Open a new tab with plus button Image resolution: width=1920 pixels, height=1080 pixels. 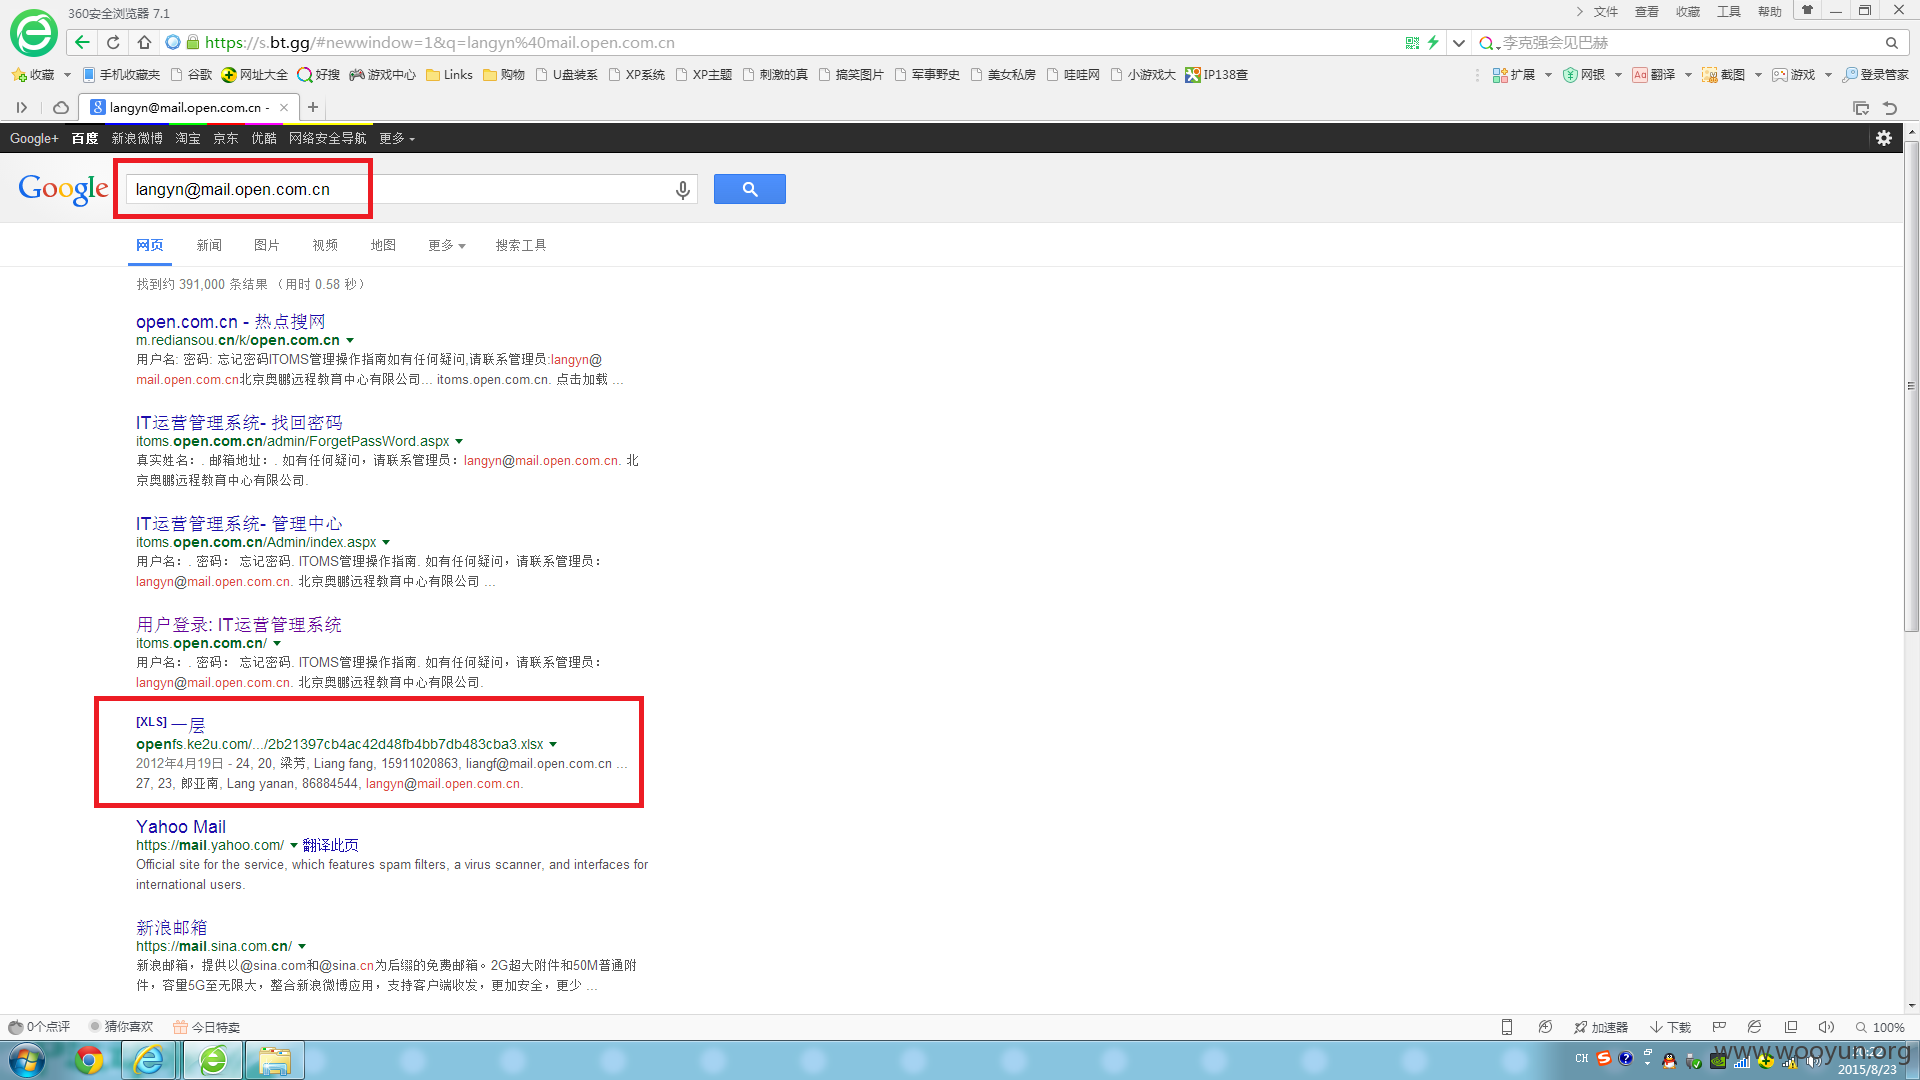313,107
